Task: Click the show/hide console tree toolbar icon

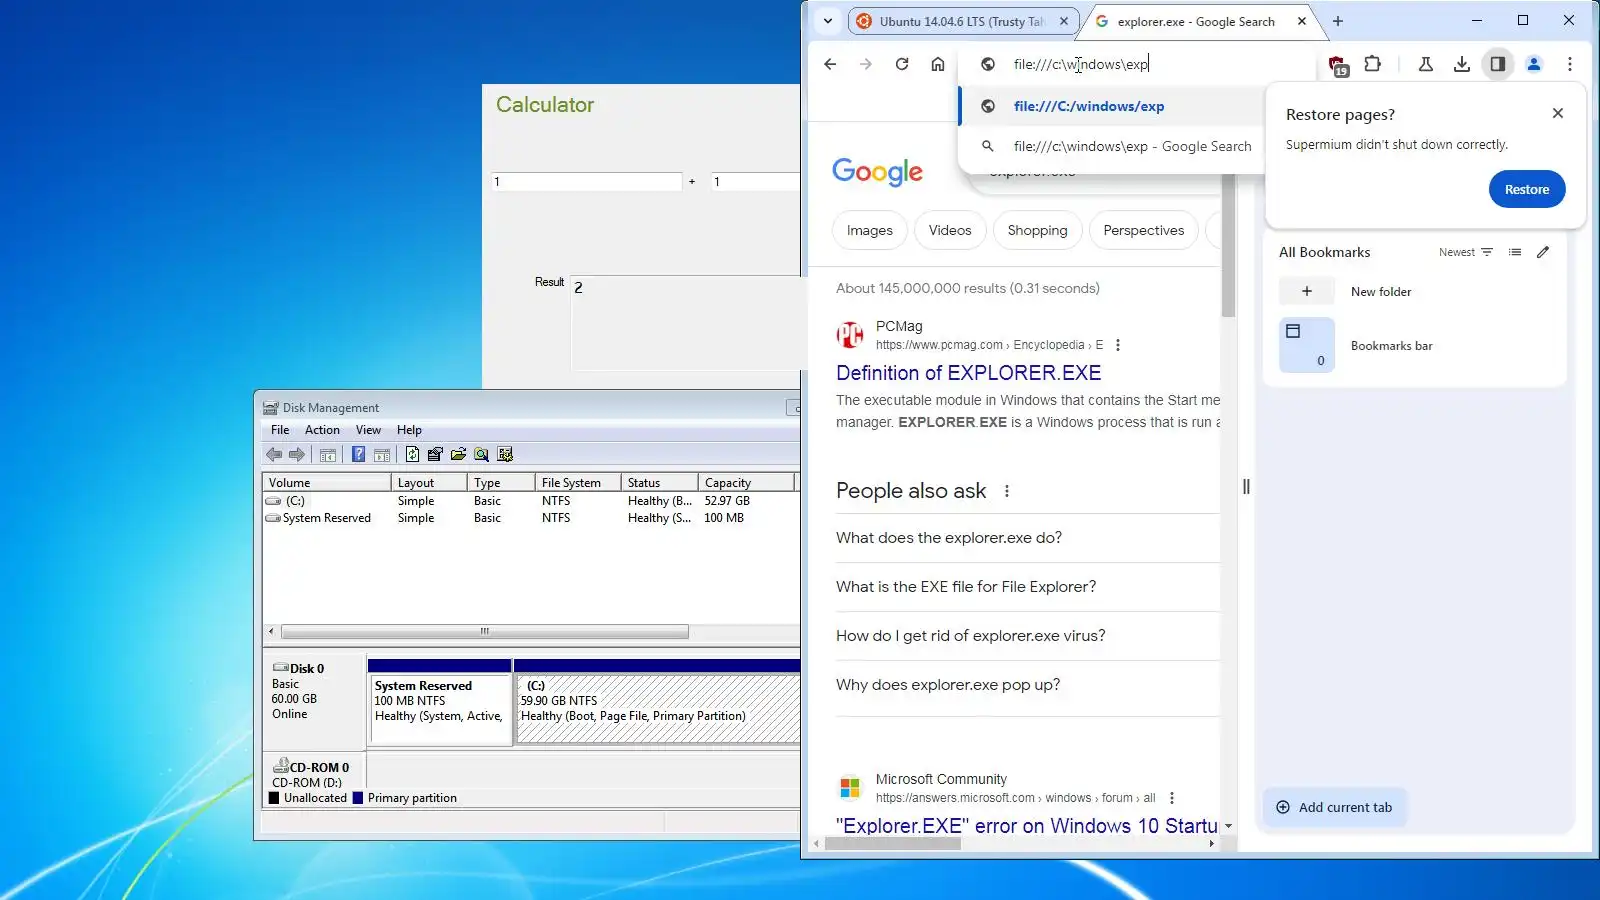Action: click(x=328, y=455)
